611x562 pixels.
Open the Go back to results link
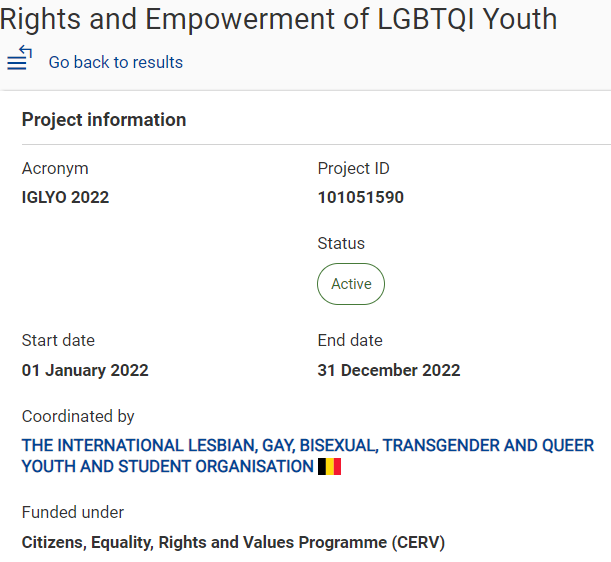click(x=116, y=62)
